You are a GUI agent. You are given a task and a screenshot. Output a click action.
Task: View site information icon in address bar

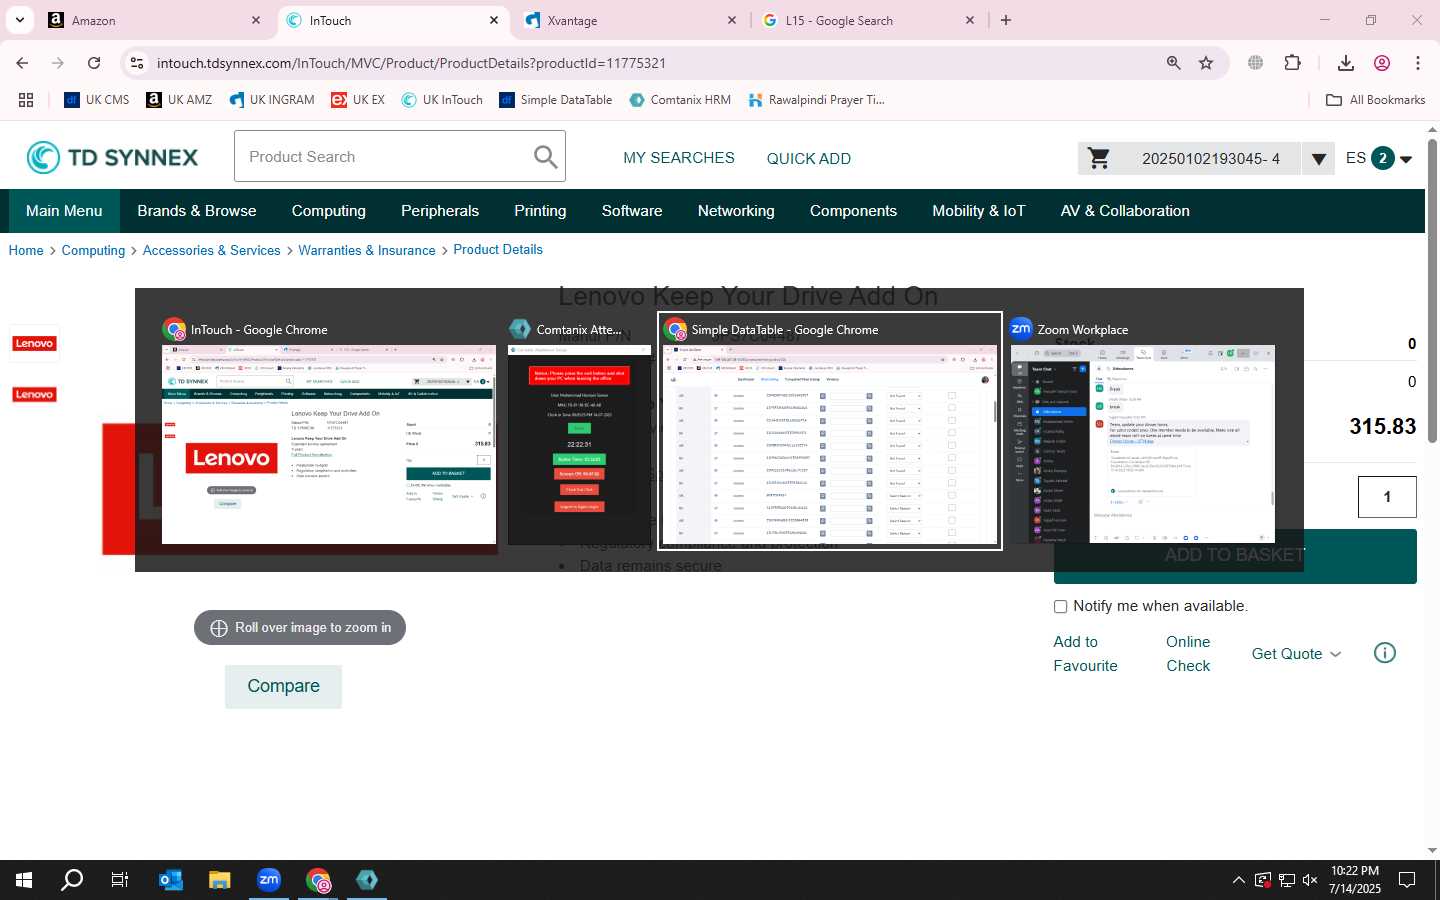[x=137, y=63]
